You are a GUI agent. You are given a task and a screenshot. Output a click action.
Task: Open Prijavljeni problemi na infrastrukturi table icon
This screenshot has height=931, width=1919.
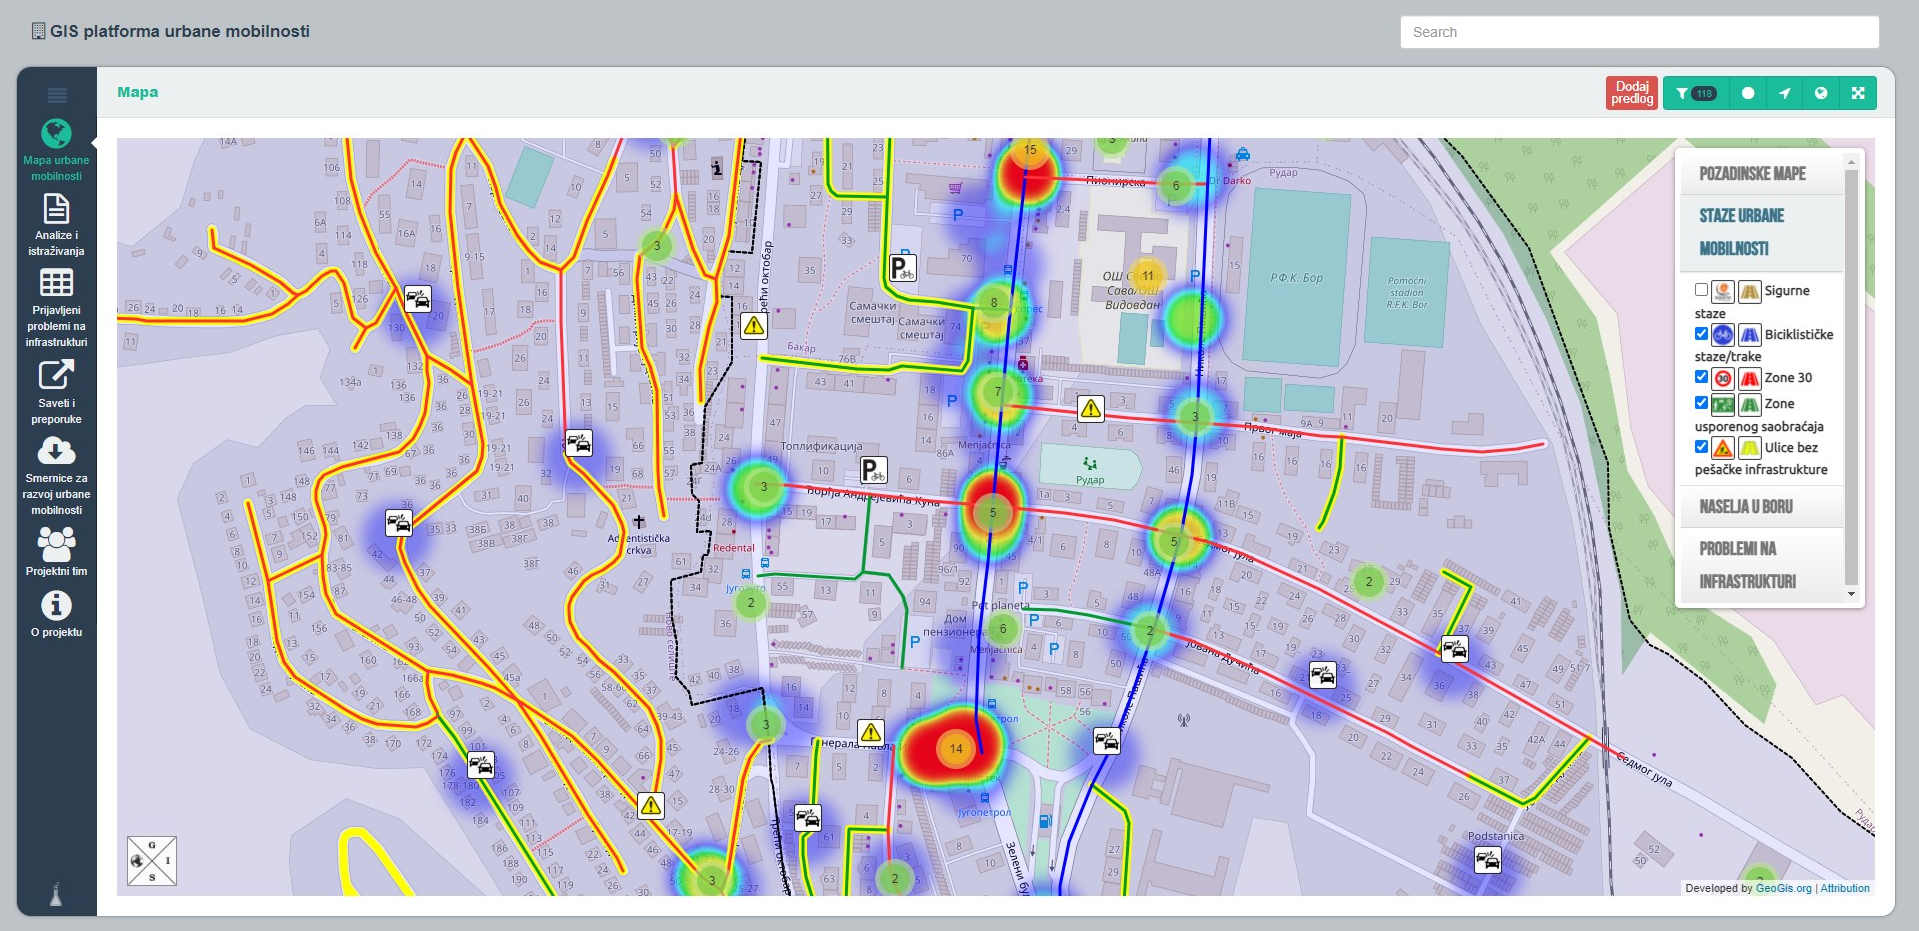coord(56,283)
